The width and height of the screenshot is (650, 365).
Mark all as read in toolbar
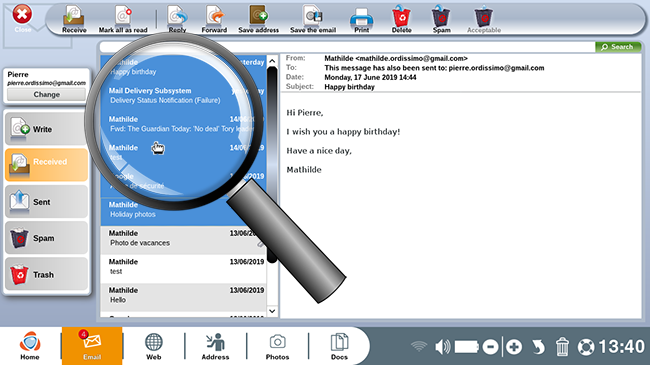[123, 19]
